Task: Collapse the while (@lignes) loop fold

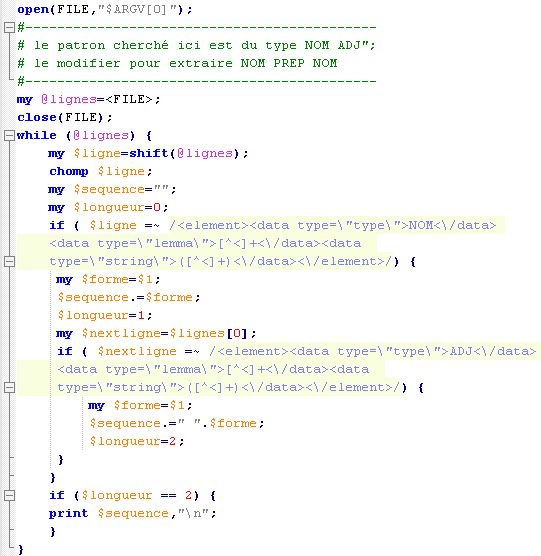Action: (9, 135)
